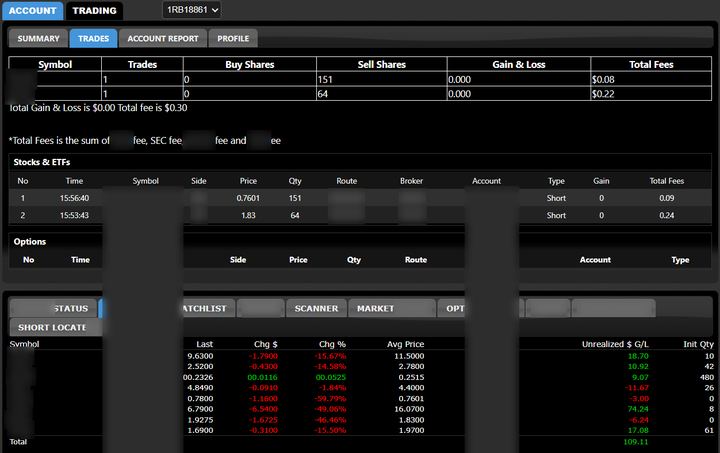This screenshot has height=453, width=720.
Task: Select the TRADES sub-tab
Action: tap(94, 39)
